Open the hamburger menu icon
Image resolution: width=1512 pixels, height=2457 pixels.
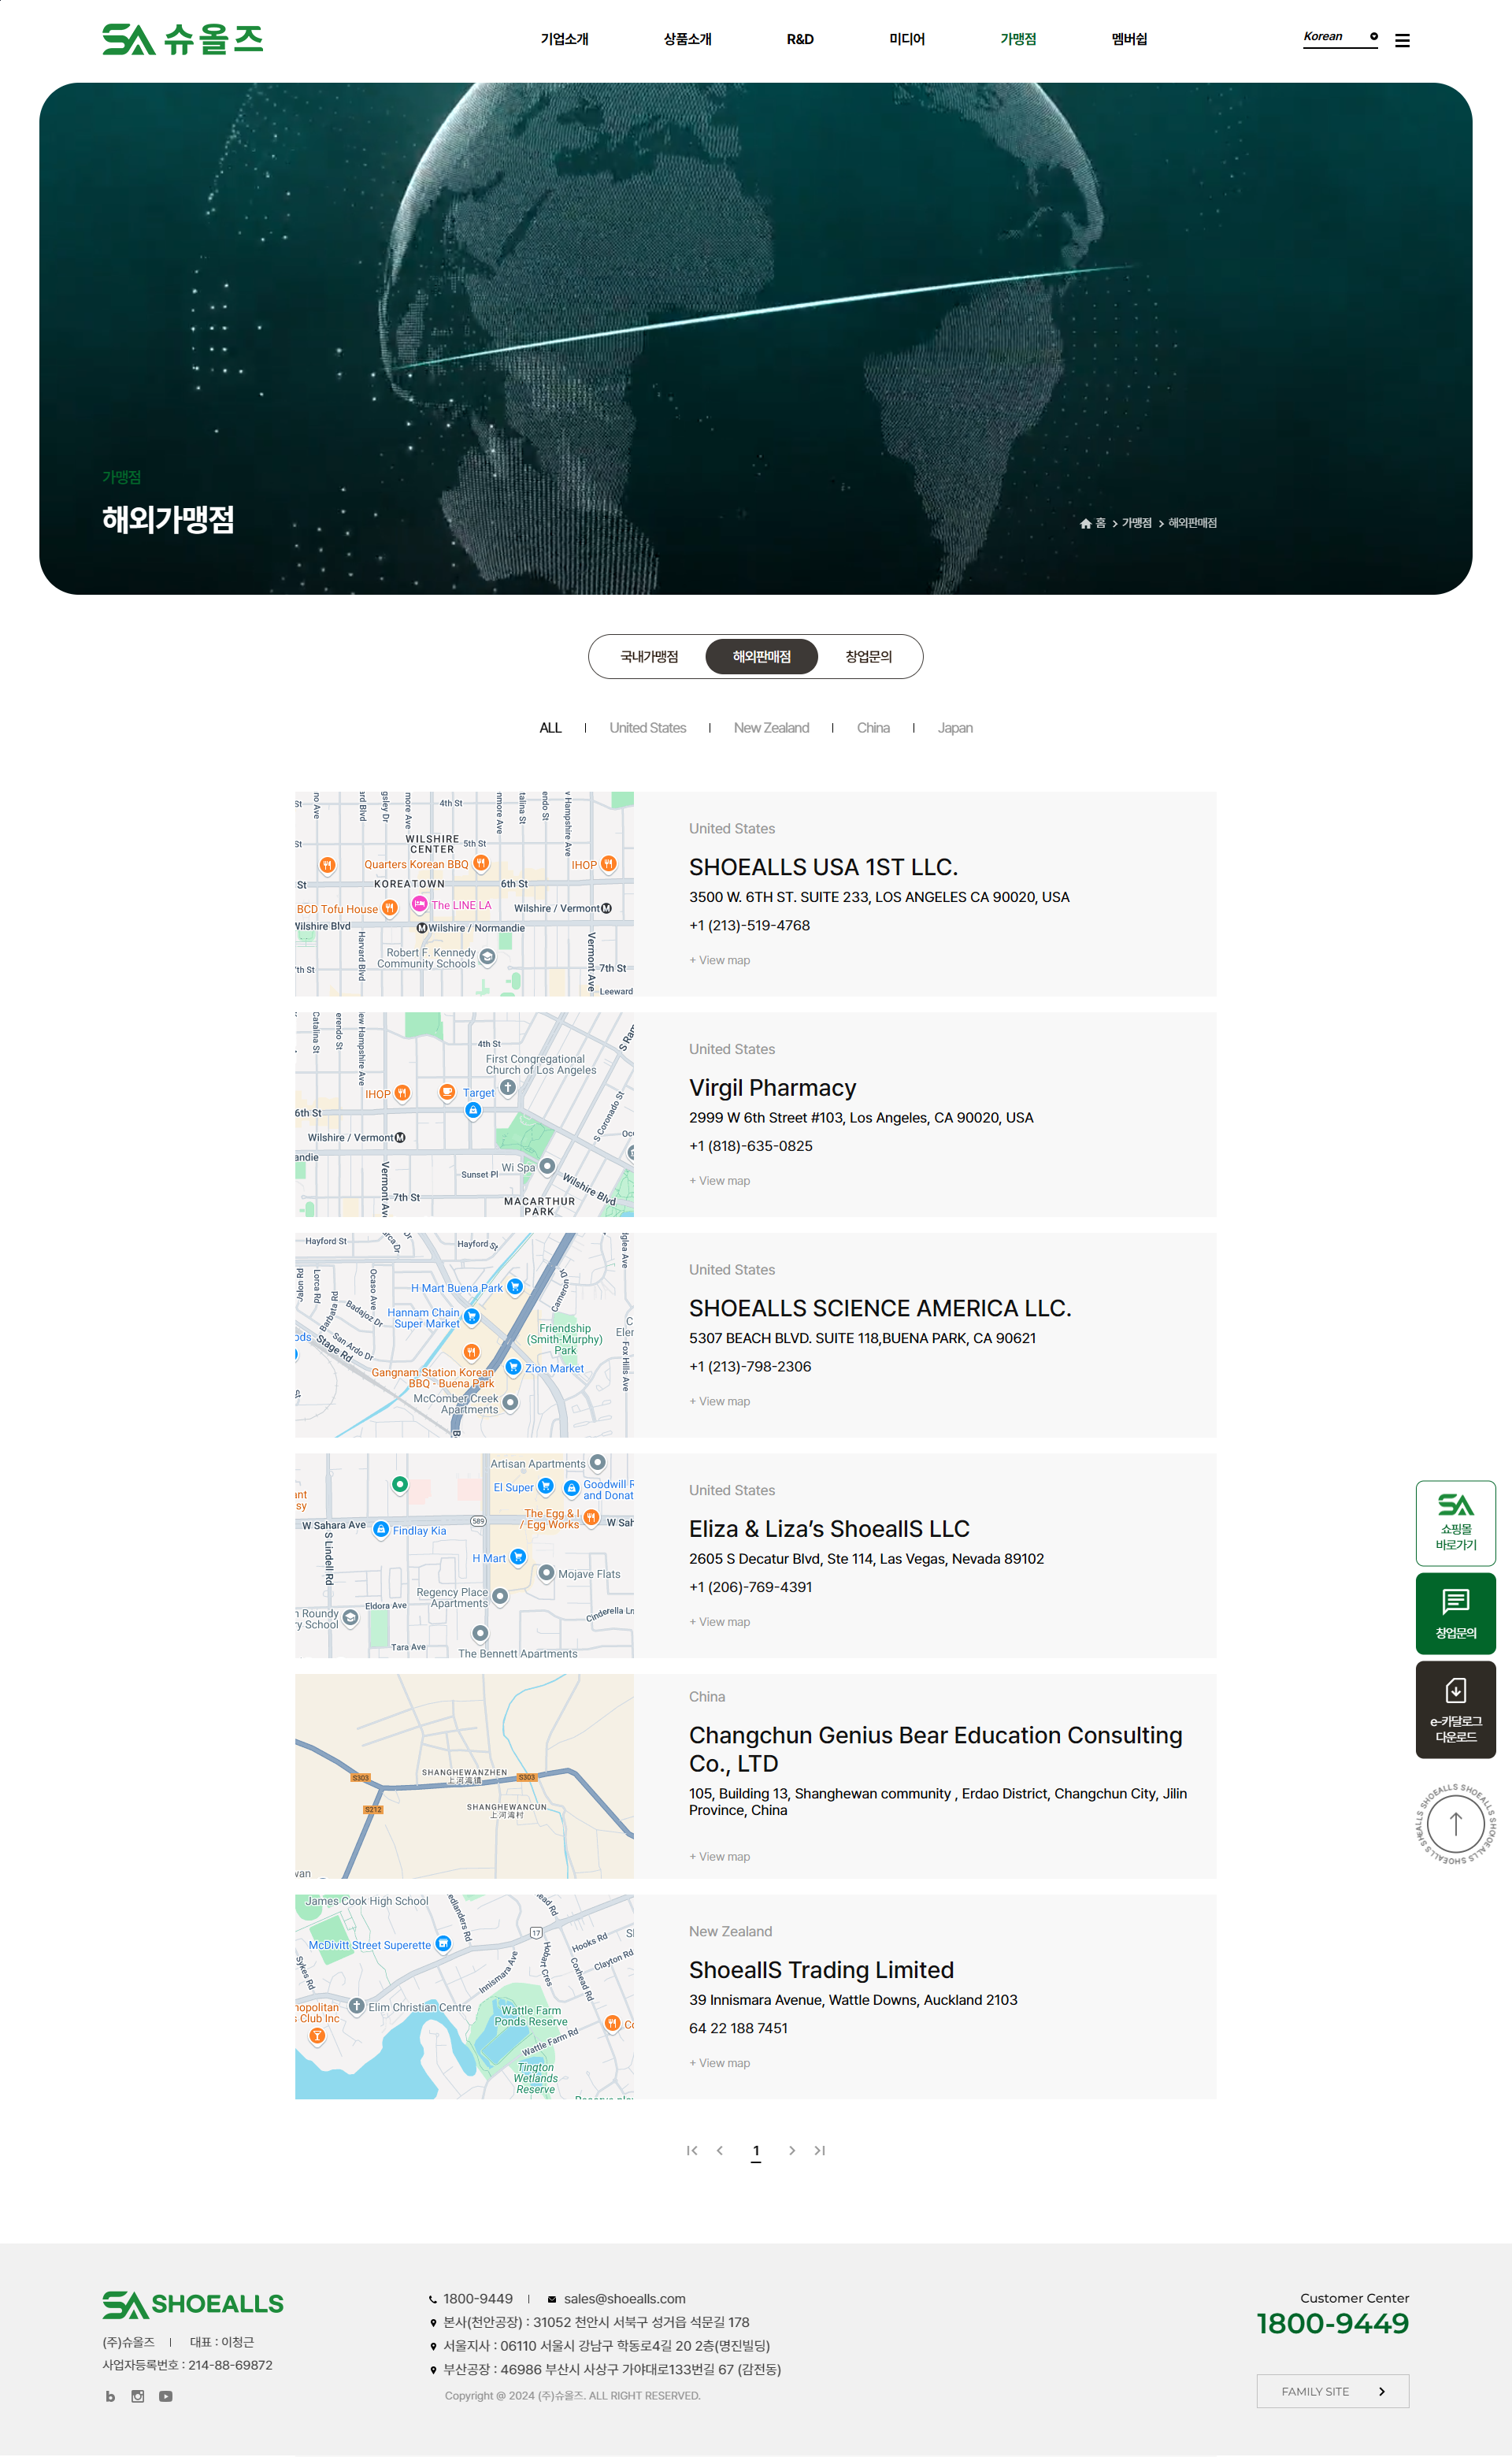[1402, 41]
